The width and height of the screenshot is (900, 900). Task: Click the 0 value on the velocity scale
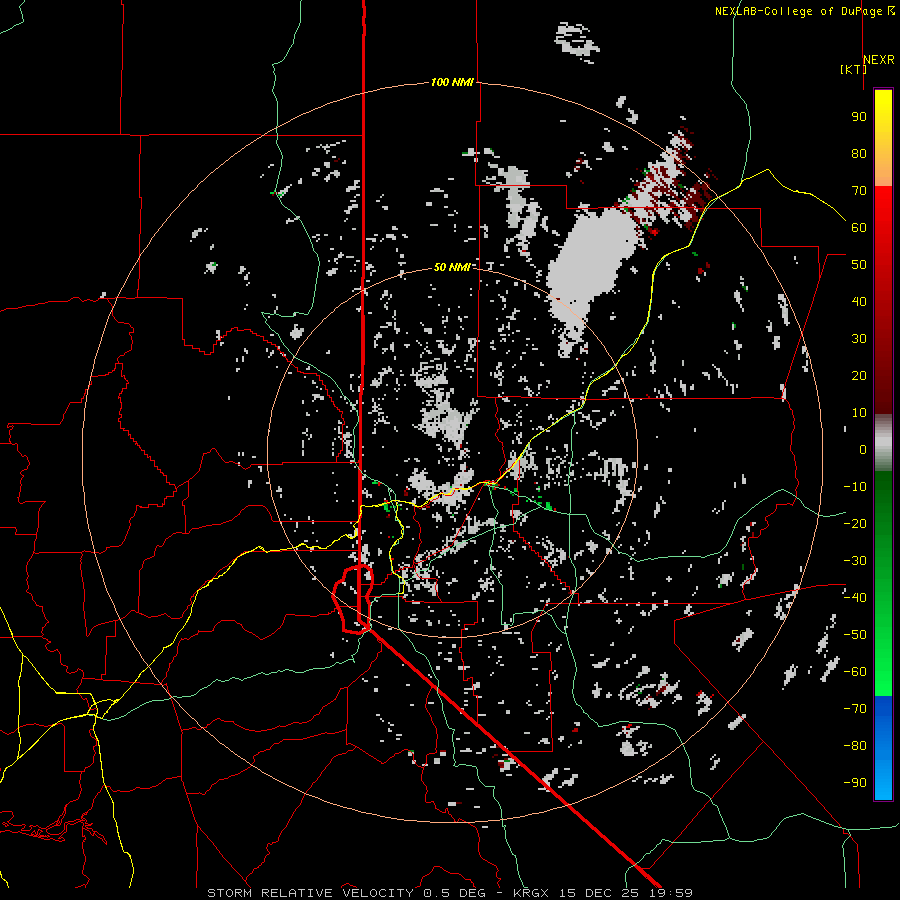click(863, 450)
